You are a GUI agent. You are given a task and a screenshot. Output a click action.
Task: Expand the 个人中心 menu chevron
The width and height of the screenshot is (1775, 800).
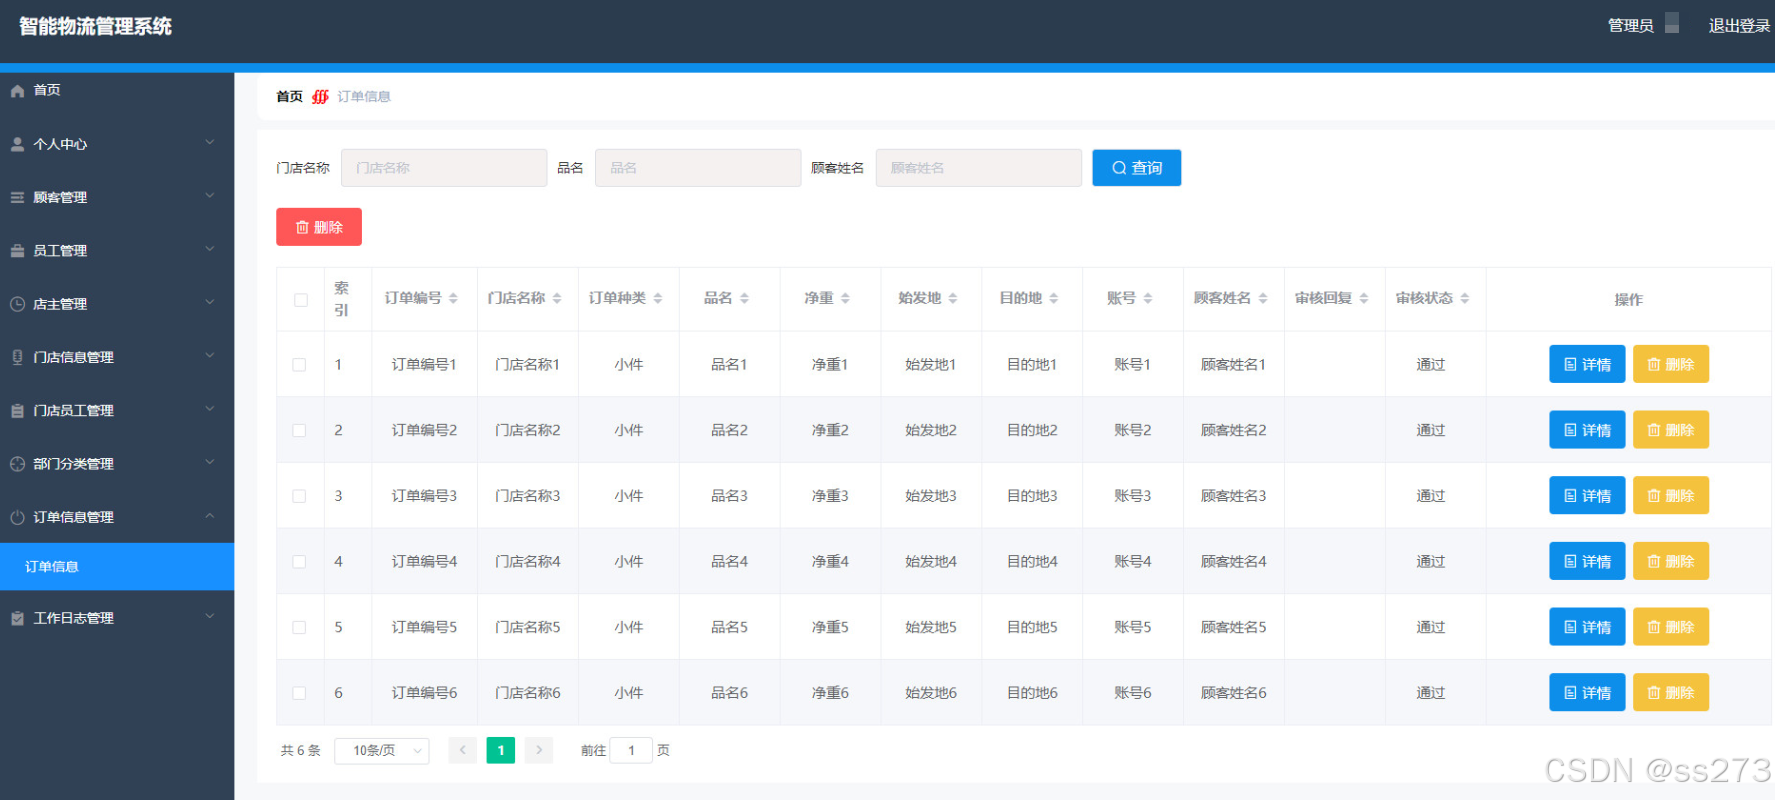tap(210, 142)
